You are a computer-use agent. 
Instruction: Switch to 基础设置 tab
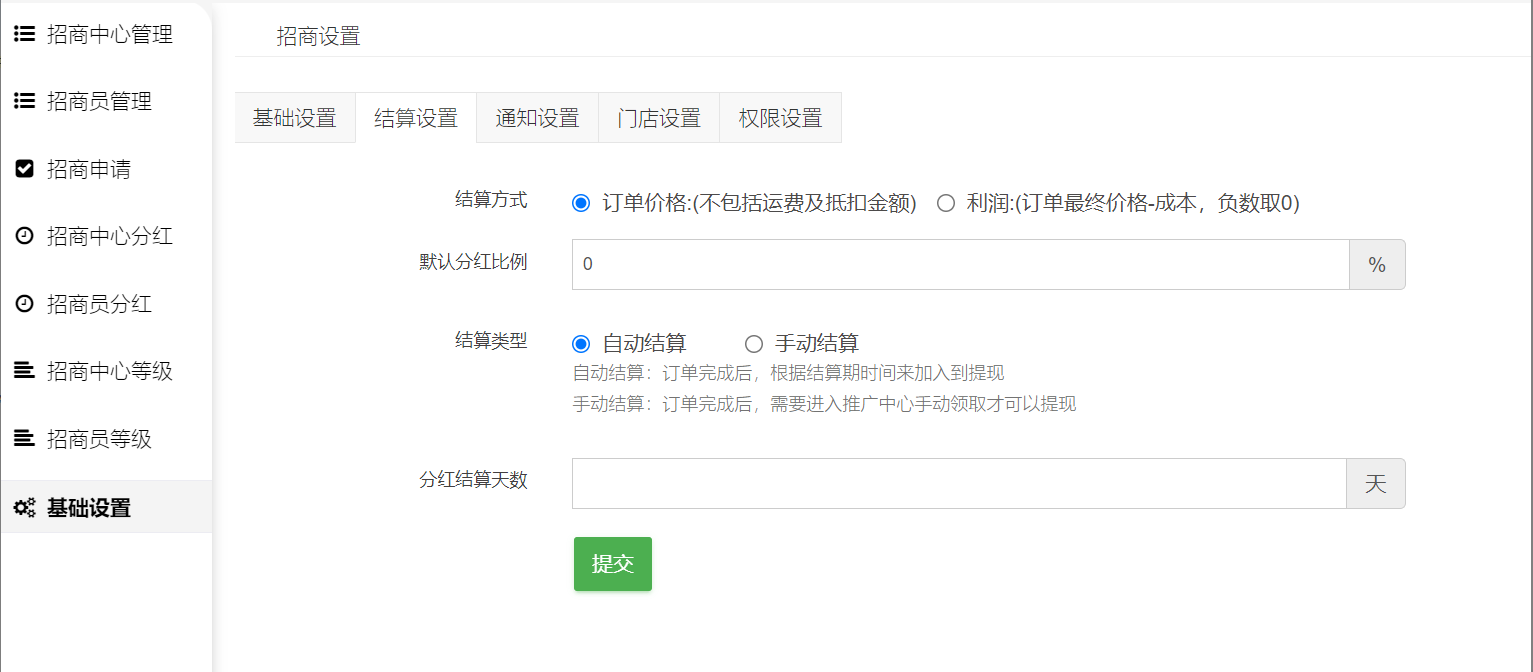295,118
